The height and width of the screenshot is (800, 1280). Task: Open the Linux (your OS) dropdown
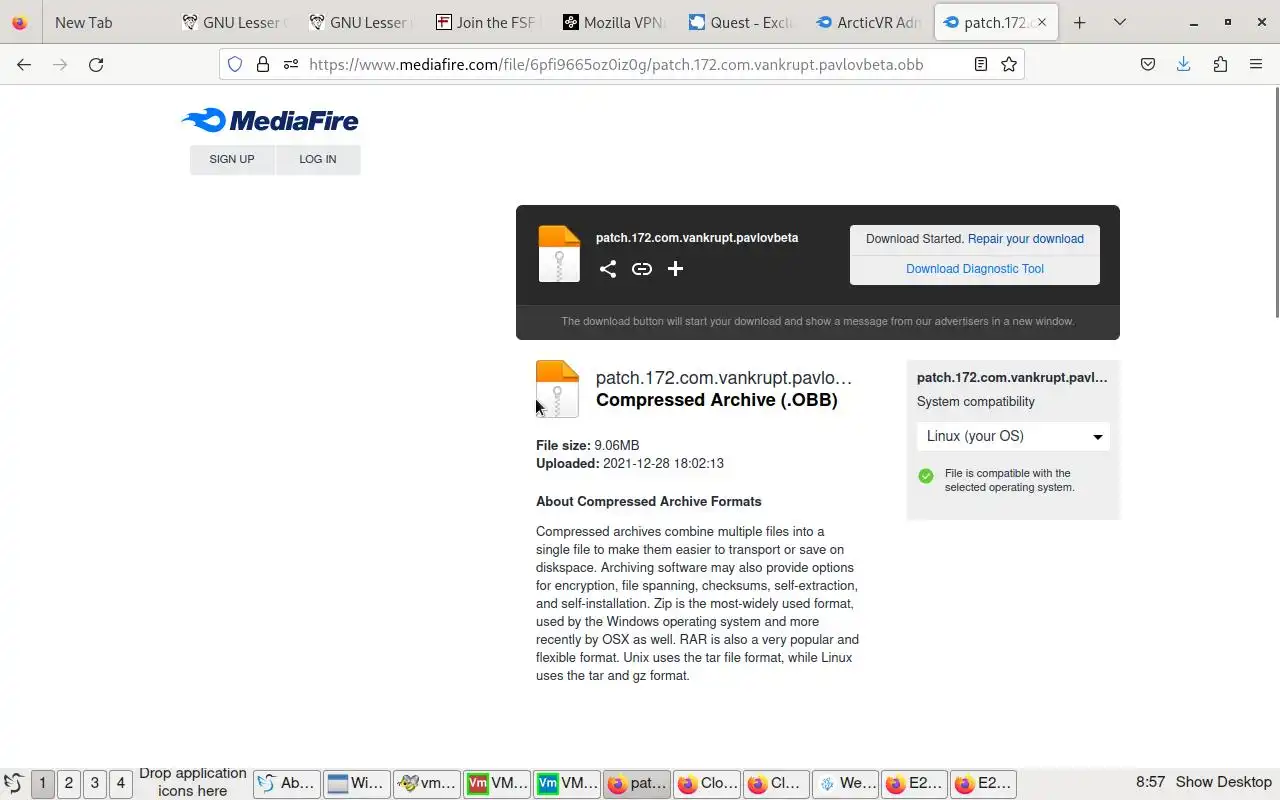point(1013,436)
